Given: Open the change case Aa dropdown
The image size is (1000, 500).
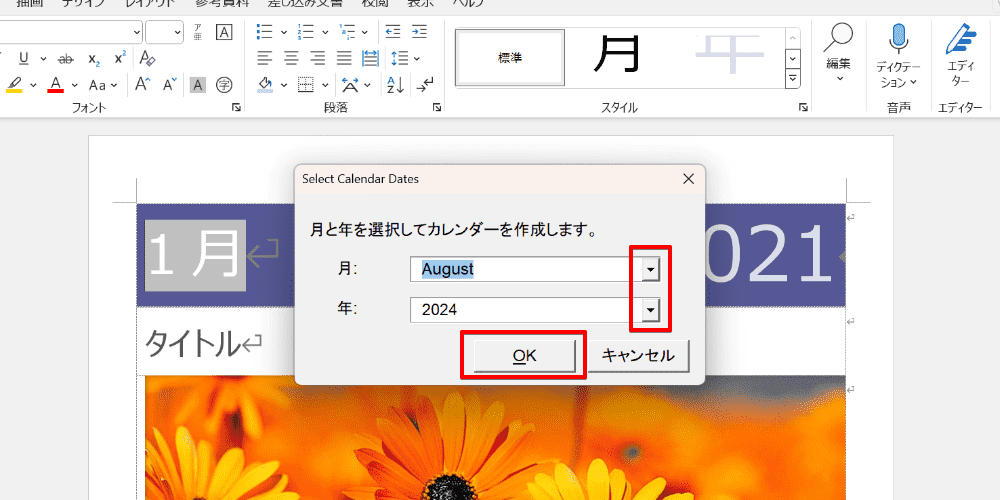Looking at the screenshot, I should pyautogui.click(x=103, y=85).
